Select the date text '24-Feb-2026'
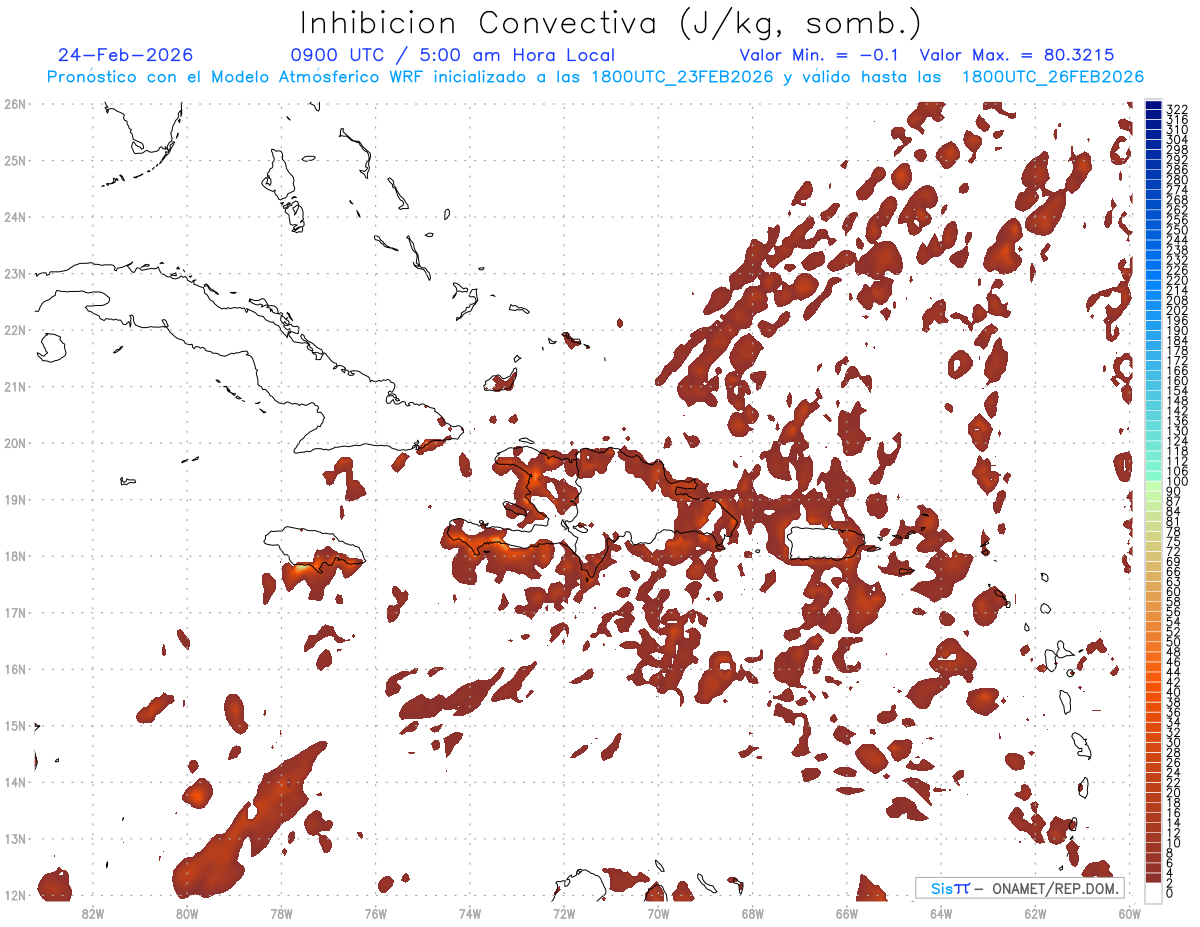This screenshot has width=1200, height=927. click(x=125, y=55)
